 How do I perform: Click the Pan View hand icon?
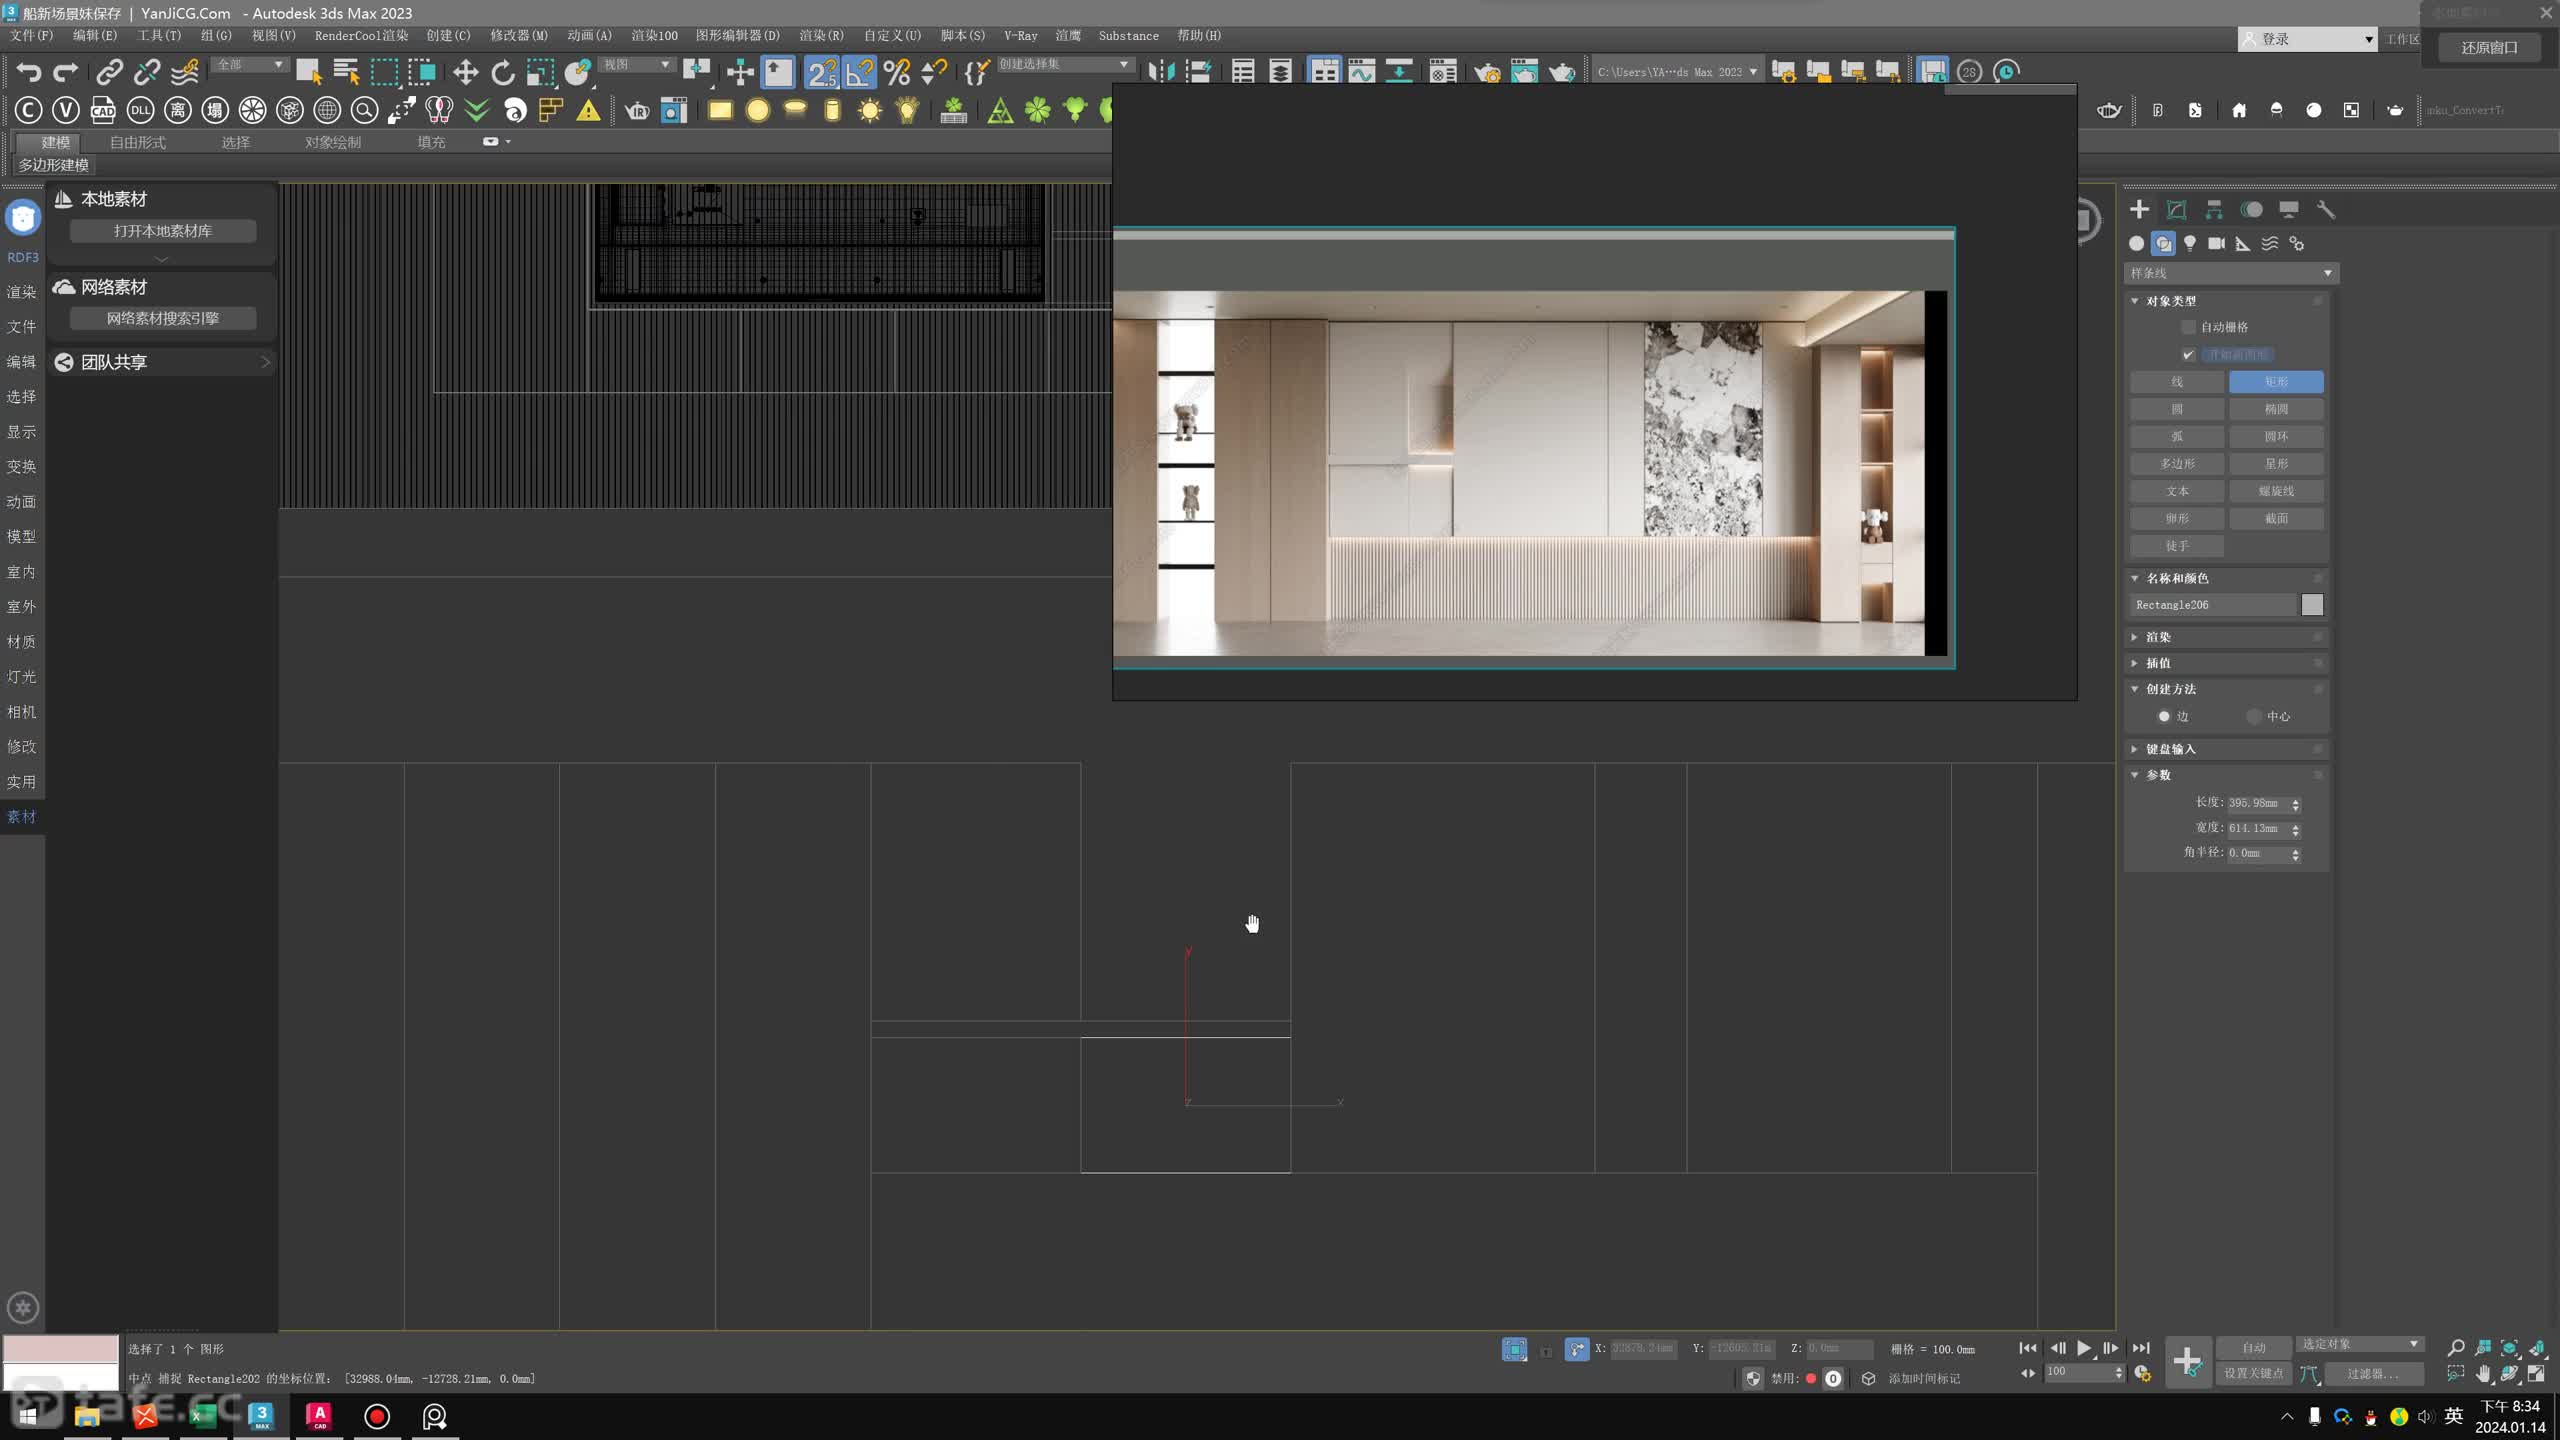point(2482,1374)
